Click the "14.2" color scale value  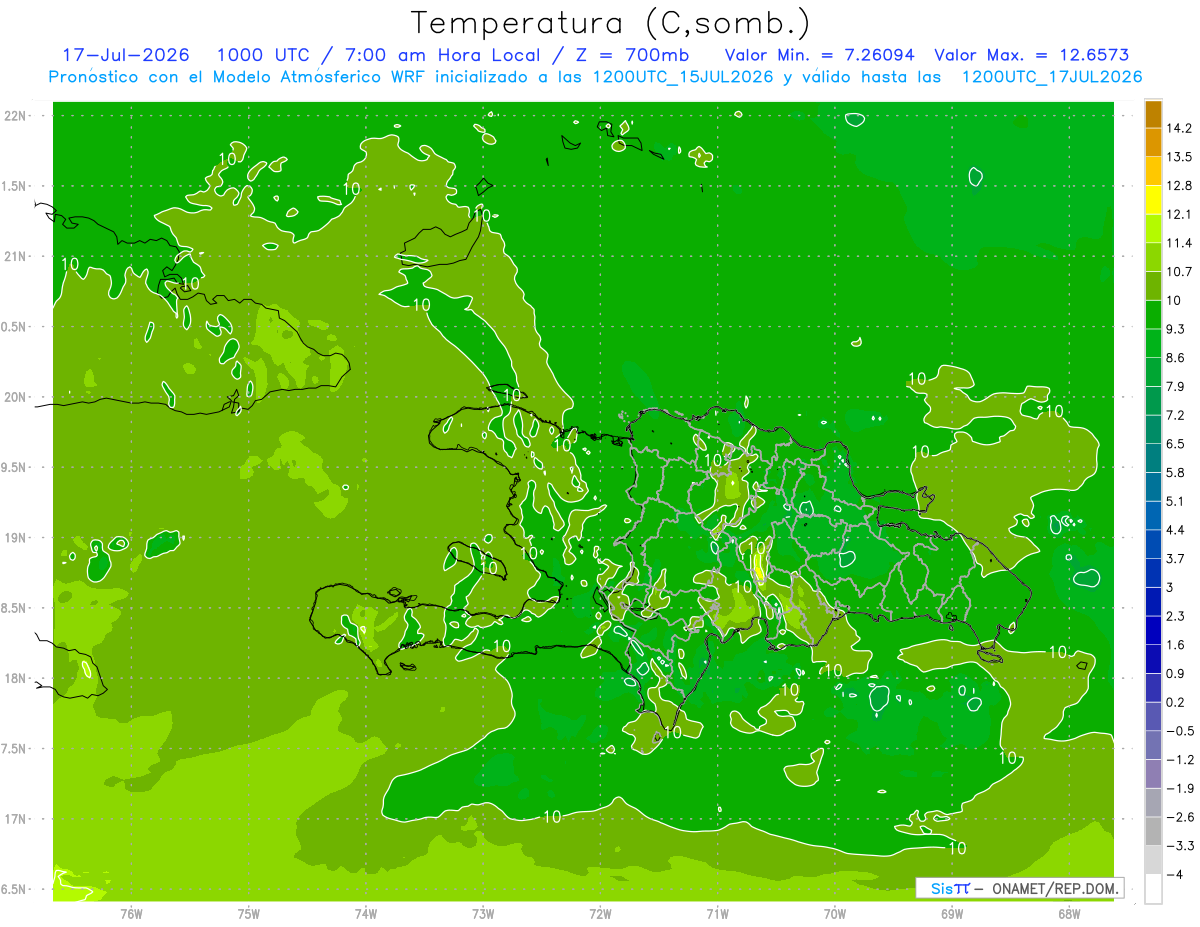click(x=1179, y=128)
